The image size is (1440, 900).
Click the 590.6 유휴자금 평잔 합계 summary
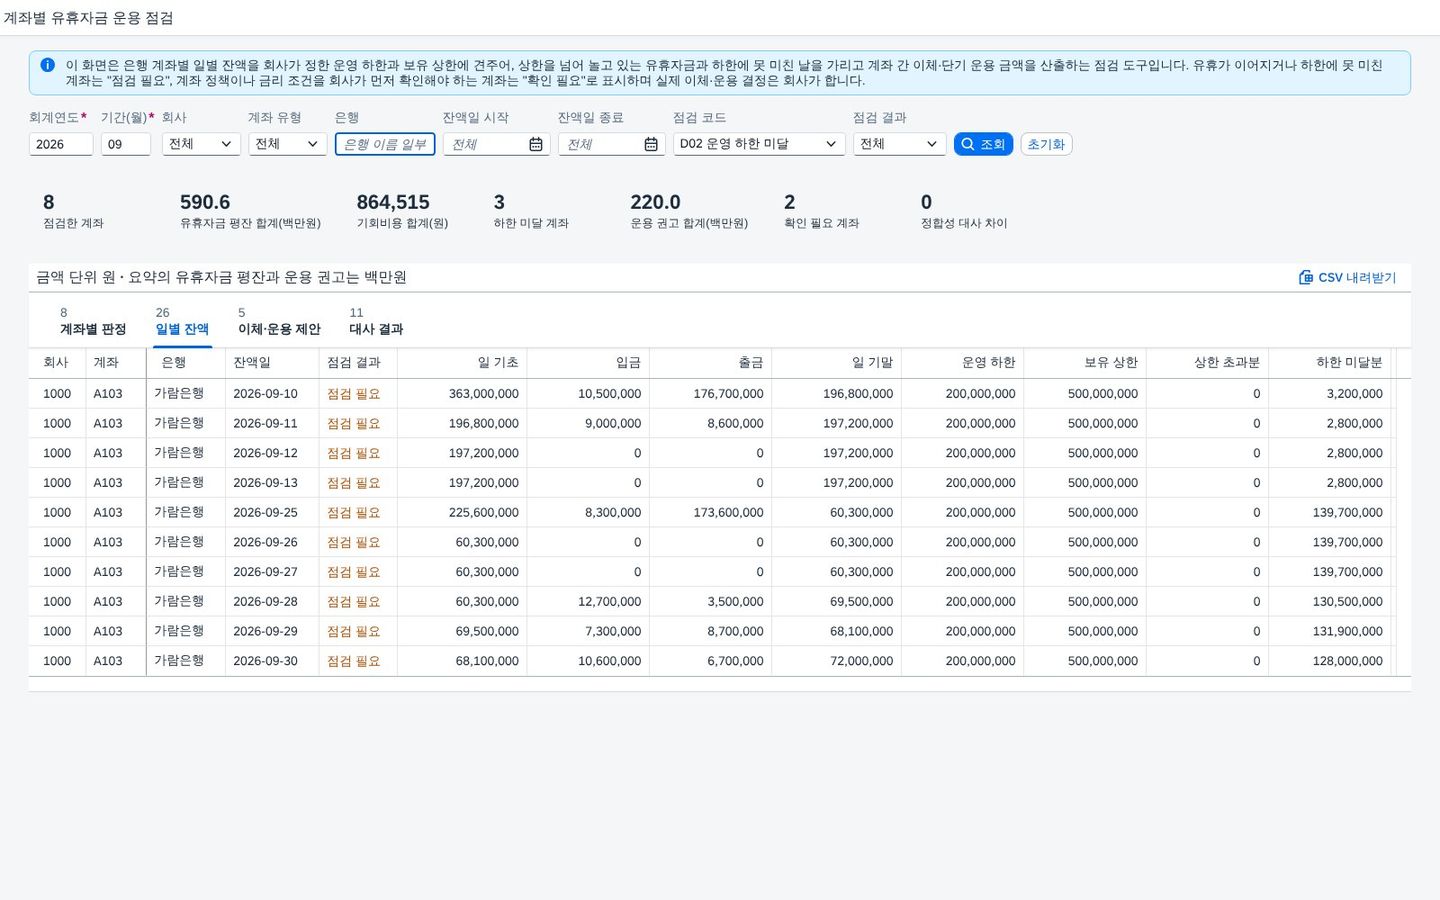click(x=250, y=211)
